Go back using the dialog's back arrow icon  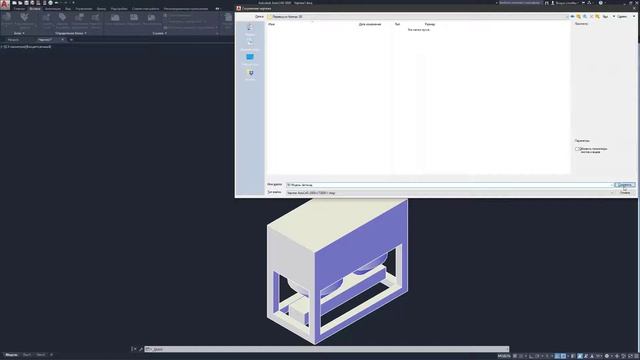pyautogui.click(x=572, y=16)
